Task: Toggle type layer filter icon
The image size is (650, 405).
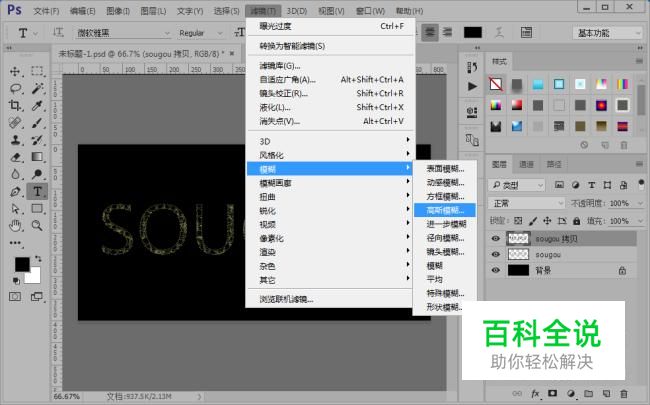Action: click(592, 185)
